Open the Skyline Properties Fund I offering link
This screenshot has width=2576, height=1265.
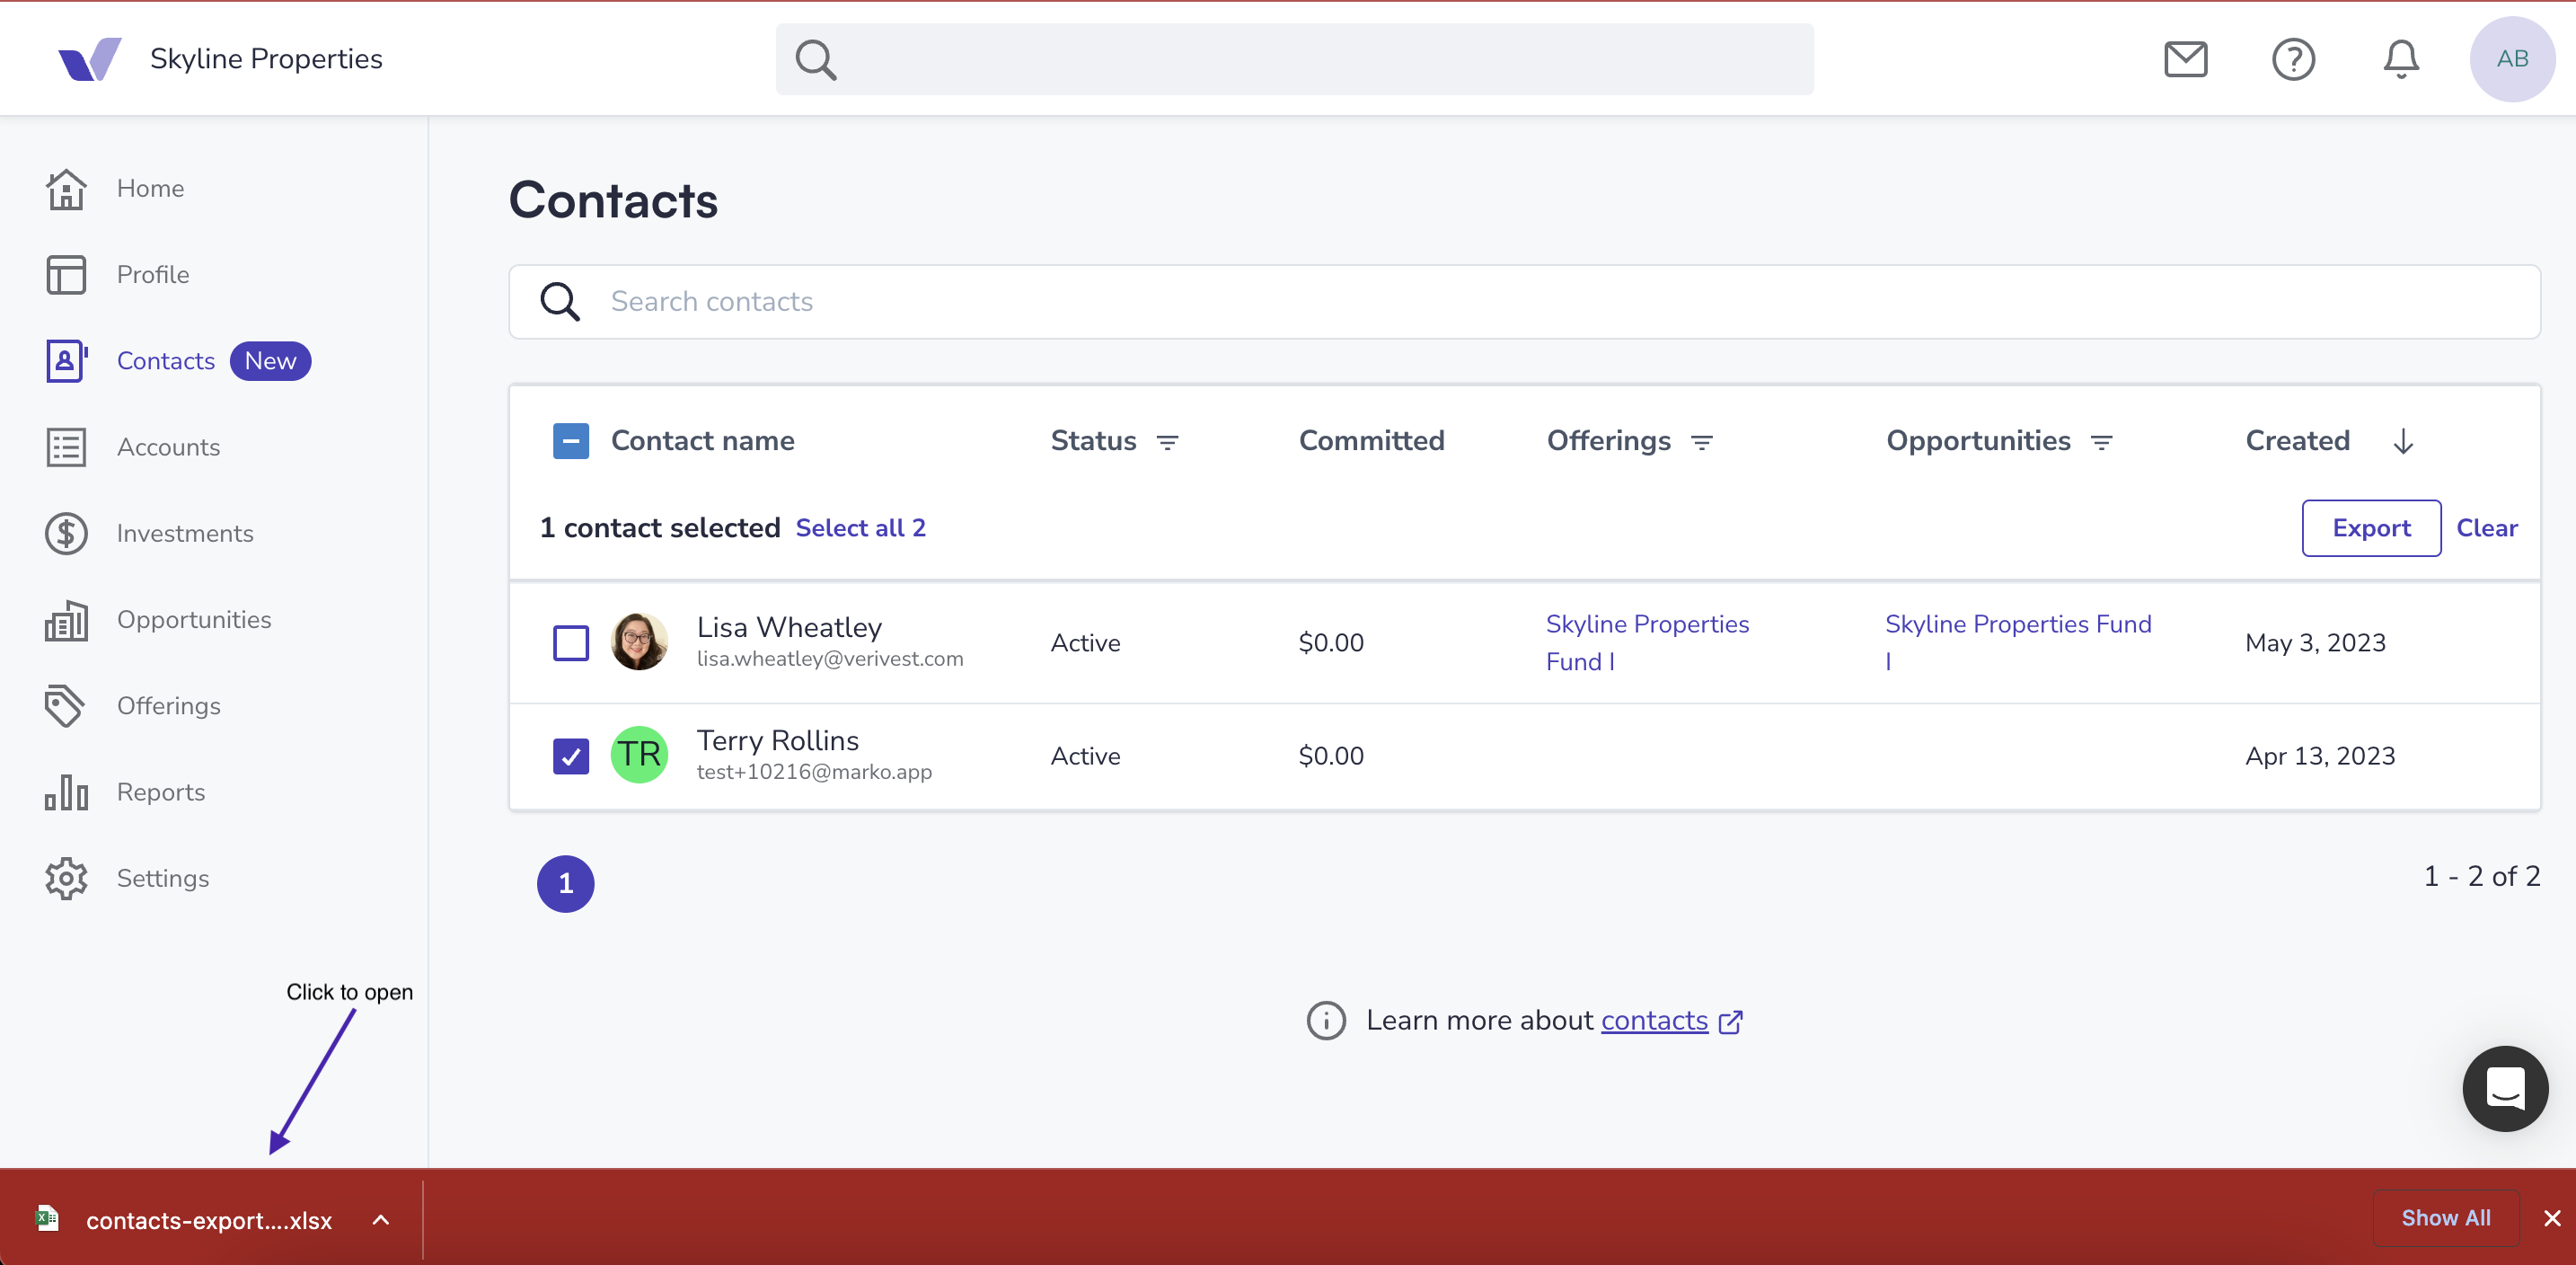point(1647,643)
